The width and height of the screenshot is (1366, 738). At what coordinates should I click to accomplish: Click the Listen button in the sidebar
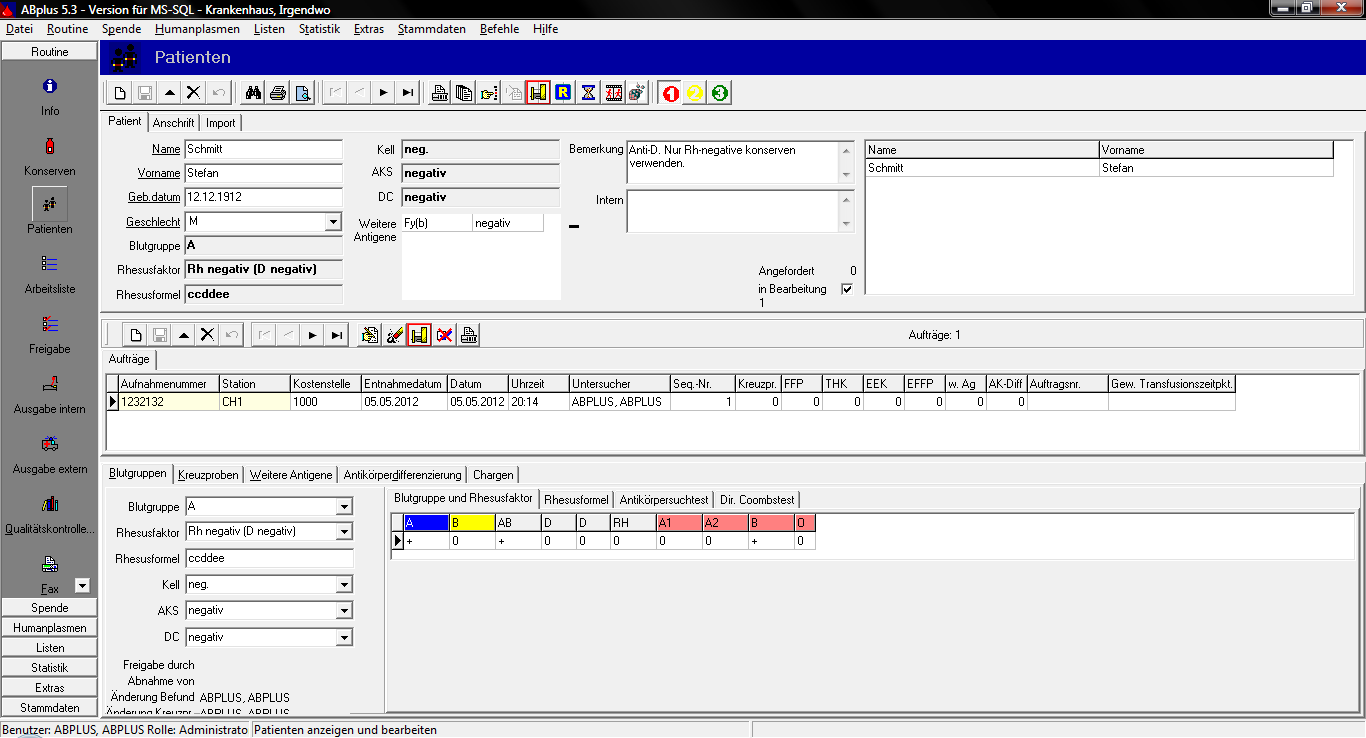(x=49, y=648)
